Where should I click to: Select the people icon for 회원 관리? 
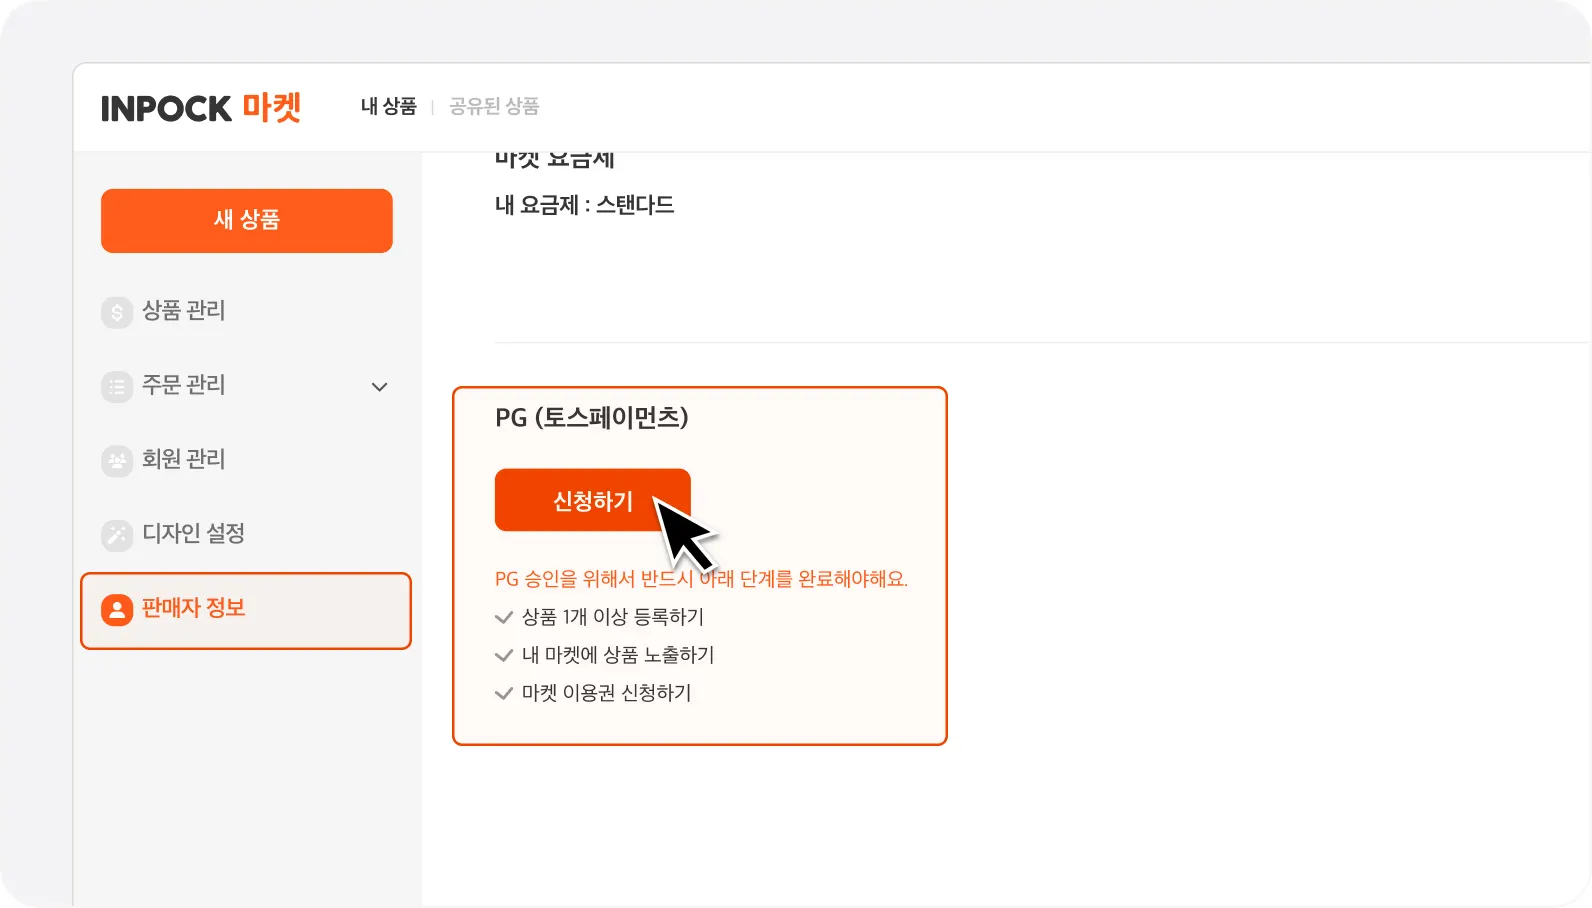click(117, 460)
